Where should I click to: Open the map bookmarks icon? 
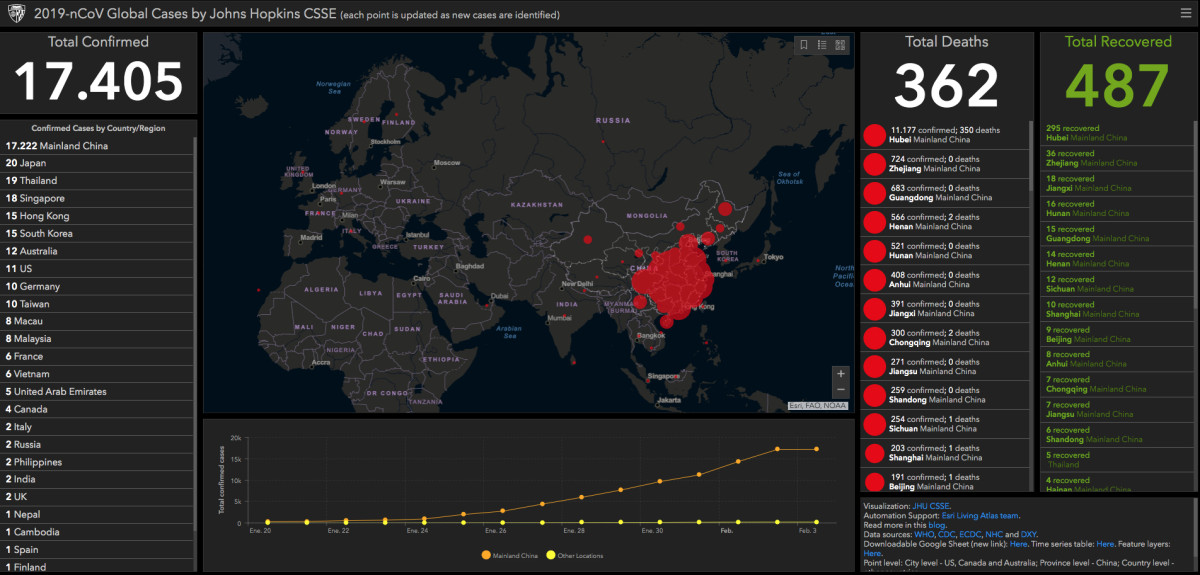[803, 45]
